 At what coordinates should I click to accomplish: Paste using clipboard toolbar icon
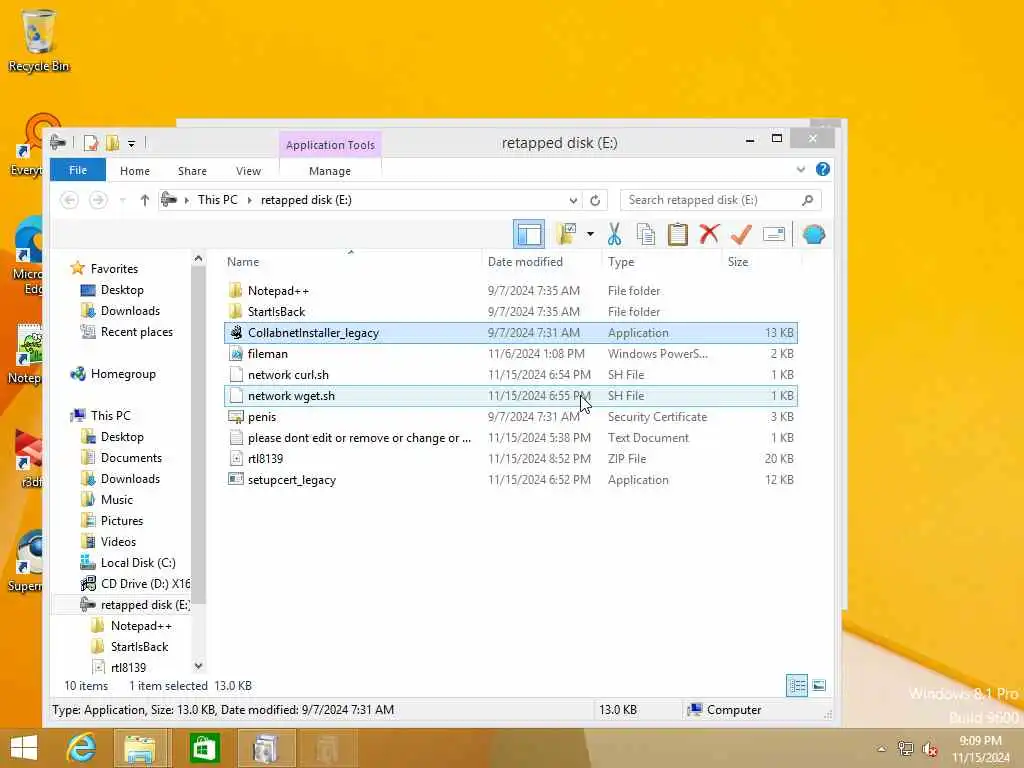pos(677,234)
